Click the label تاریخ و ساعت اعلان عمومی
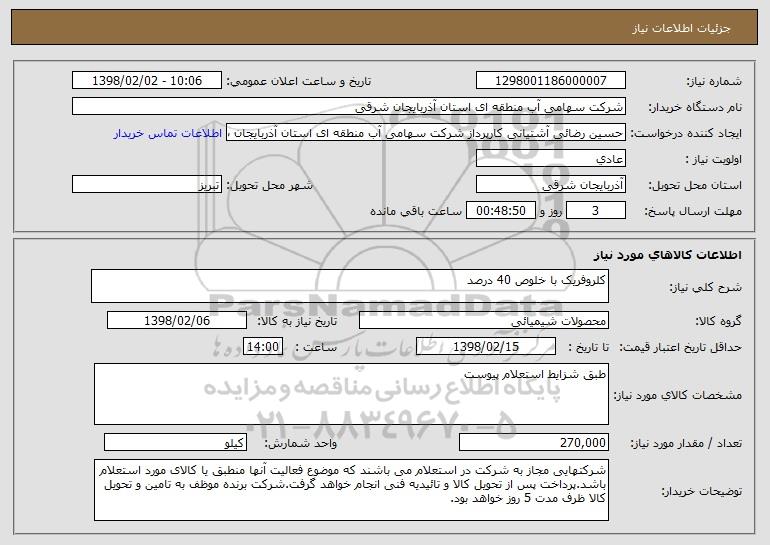Viewport: 770px width, 545px height. point(299,81)
